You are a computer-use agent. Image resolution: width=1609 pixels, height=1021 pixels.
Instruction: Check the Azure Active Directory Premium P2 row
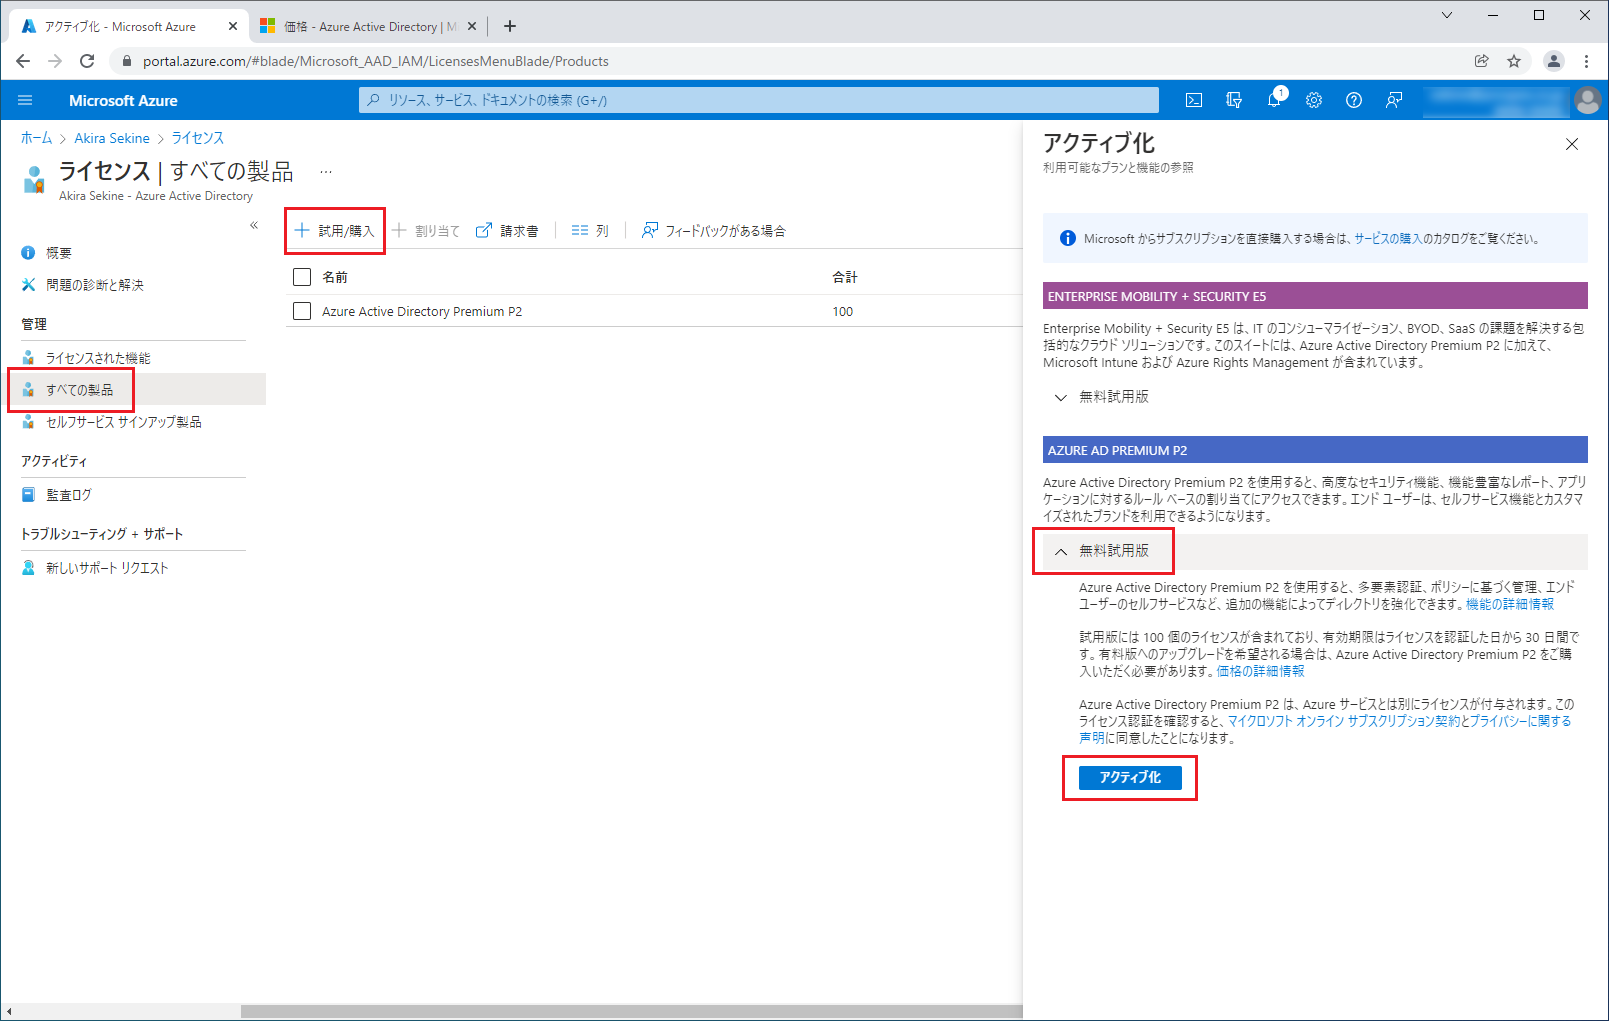pos(302,311)
